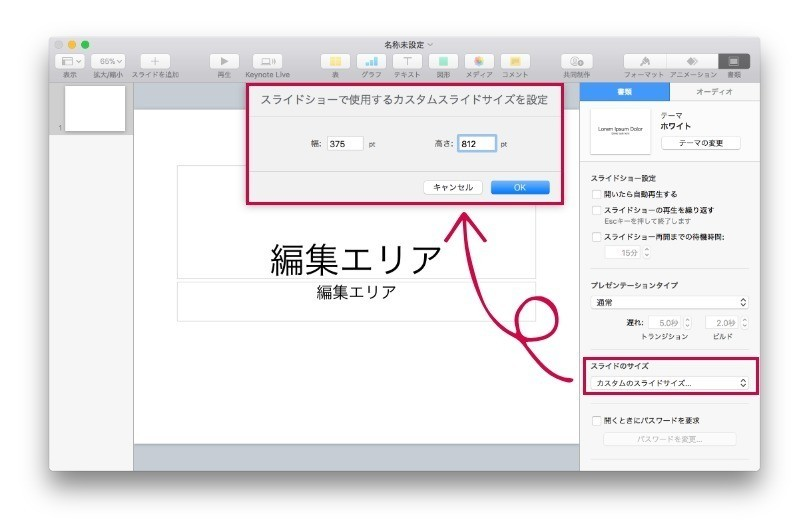
Task: Open the zoom percentage dropdown
Action: click(107, 61)
